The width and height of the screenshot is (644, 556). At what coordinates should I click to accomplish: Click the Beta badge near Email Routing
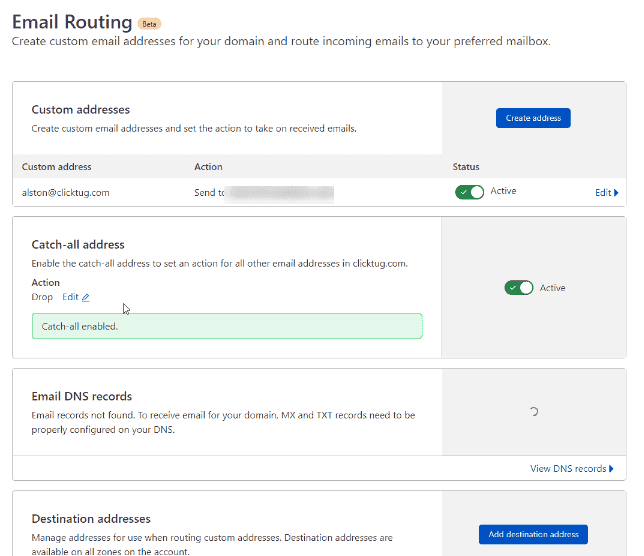tap(150, 23)
